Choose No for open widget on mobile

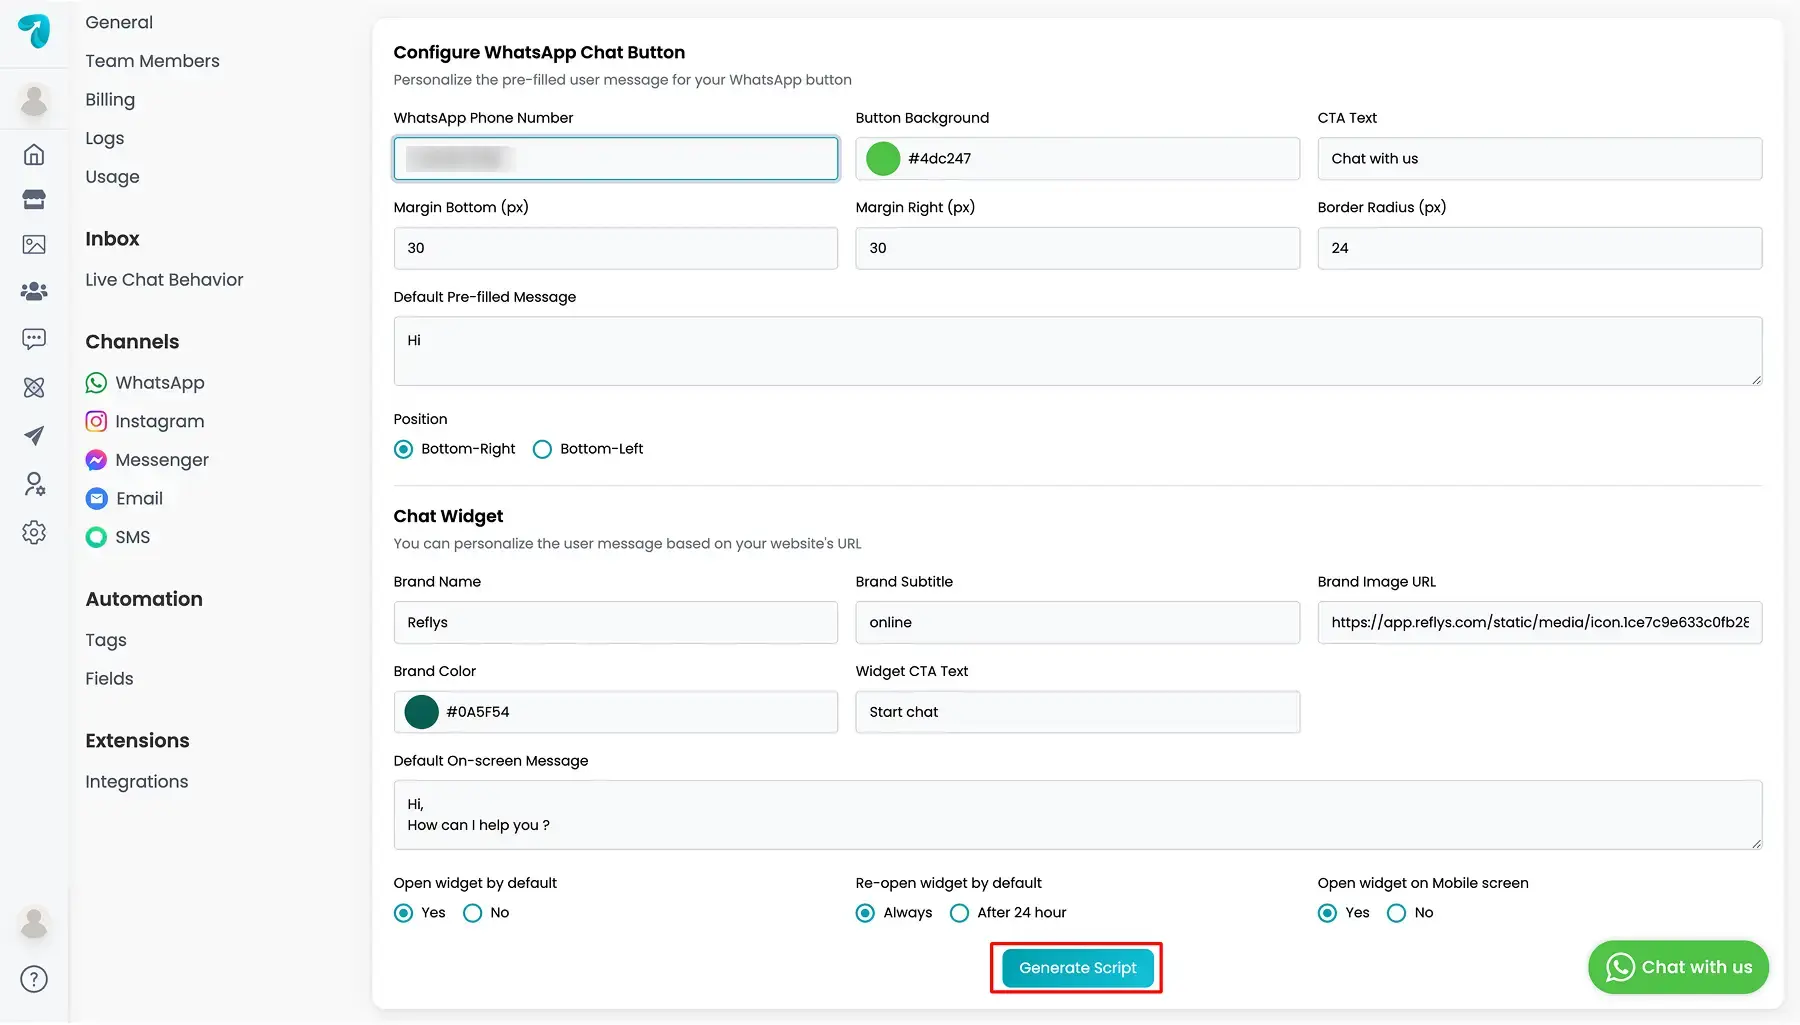[x=1396, y=913]
